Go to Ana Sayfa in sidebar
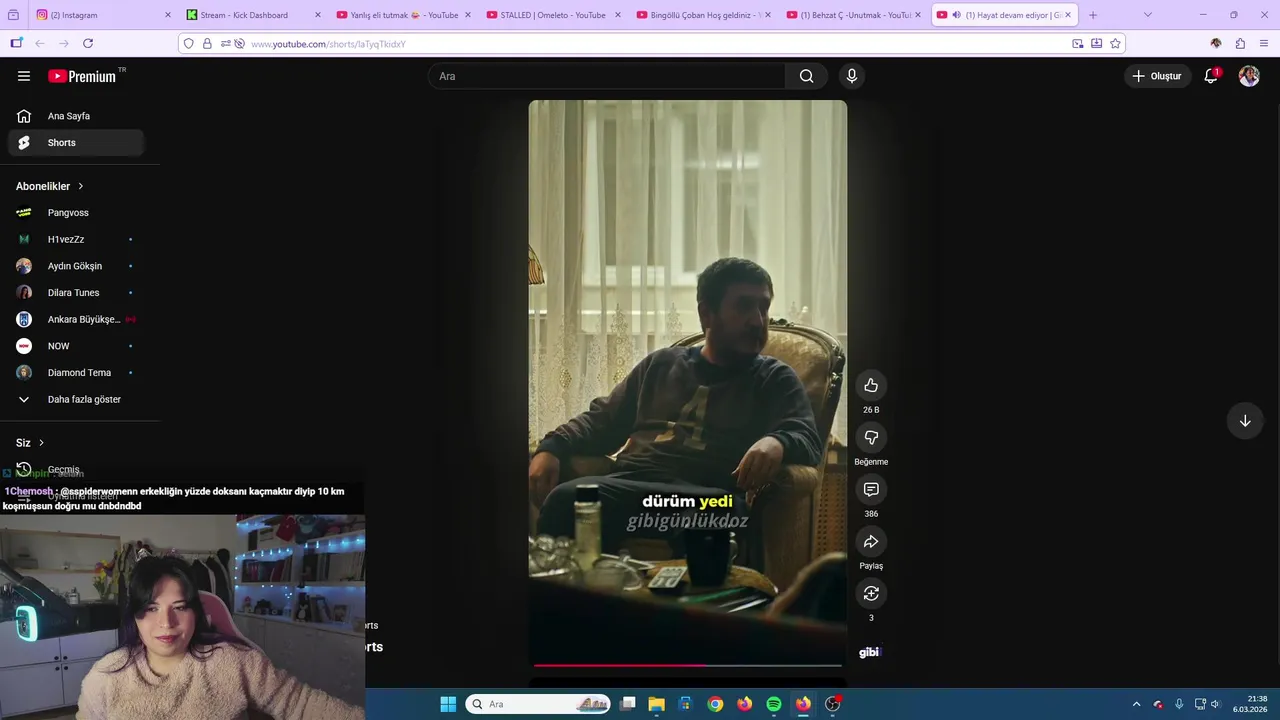Viewport: 1280px width, 720px height. [76, 116]
